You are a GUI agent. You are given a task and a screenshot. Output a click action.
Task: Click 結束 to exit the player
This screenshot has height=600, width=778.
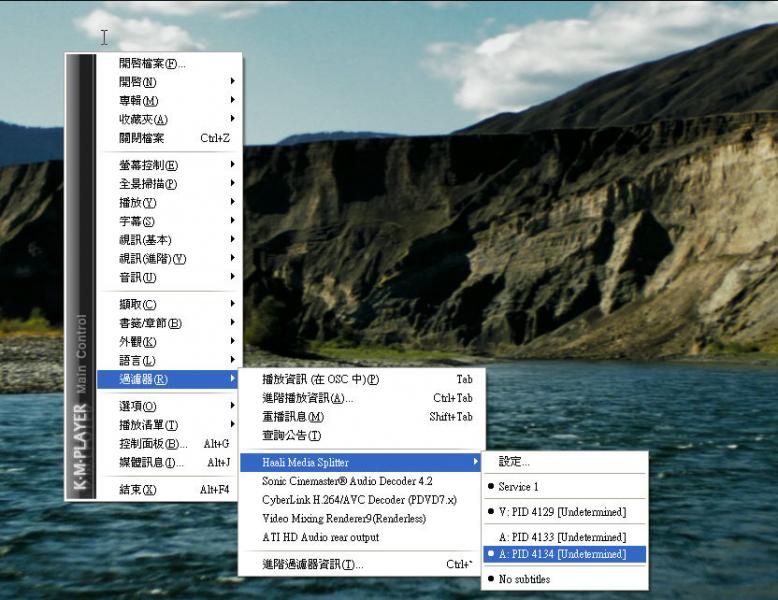point(138,489)
